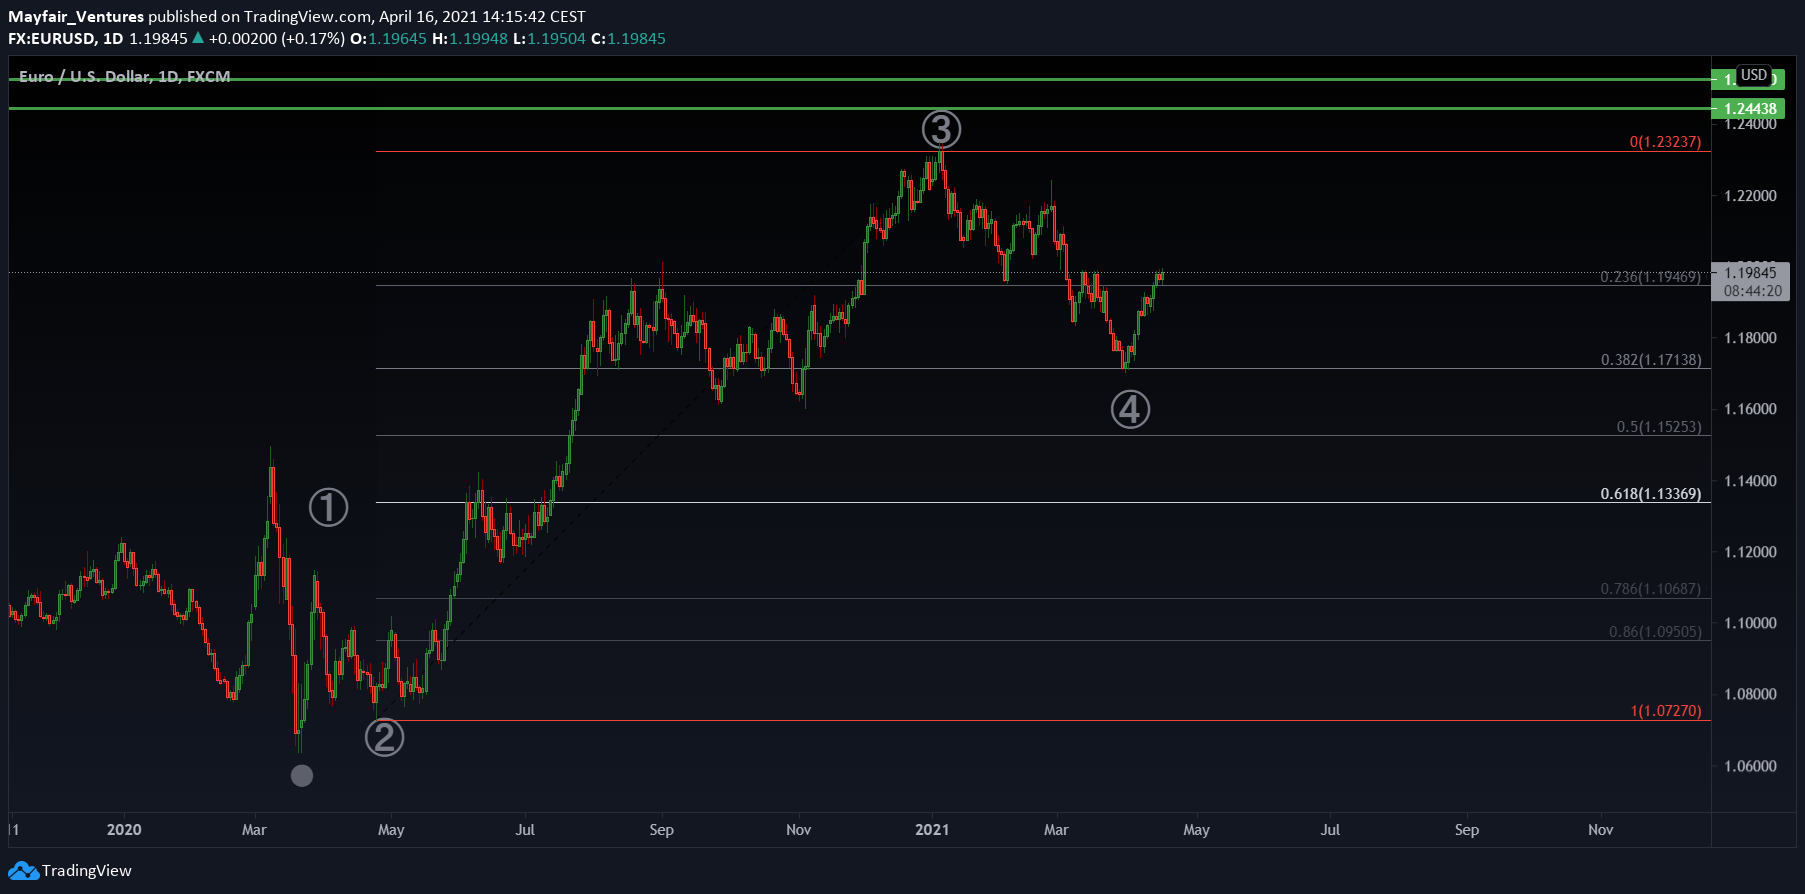Select the 0.5(1.15253) Fibonacci label
Image resolution: width=1805 pixels, height=894 pixels.
click(1659, 427)
